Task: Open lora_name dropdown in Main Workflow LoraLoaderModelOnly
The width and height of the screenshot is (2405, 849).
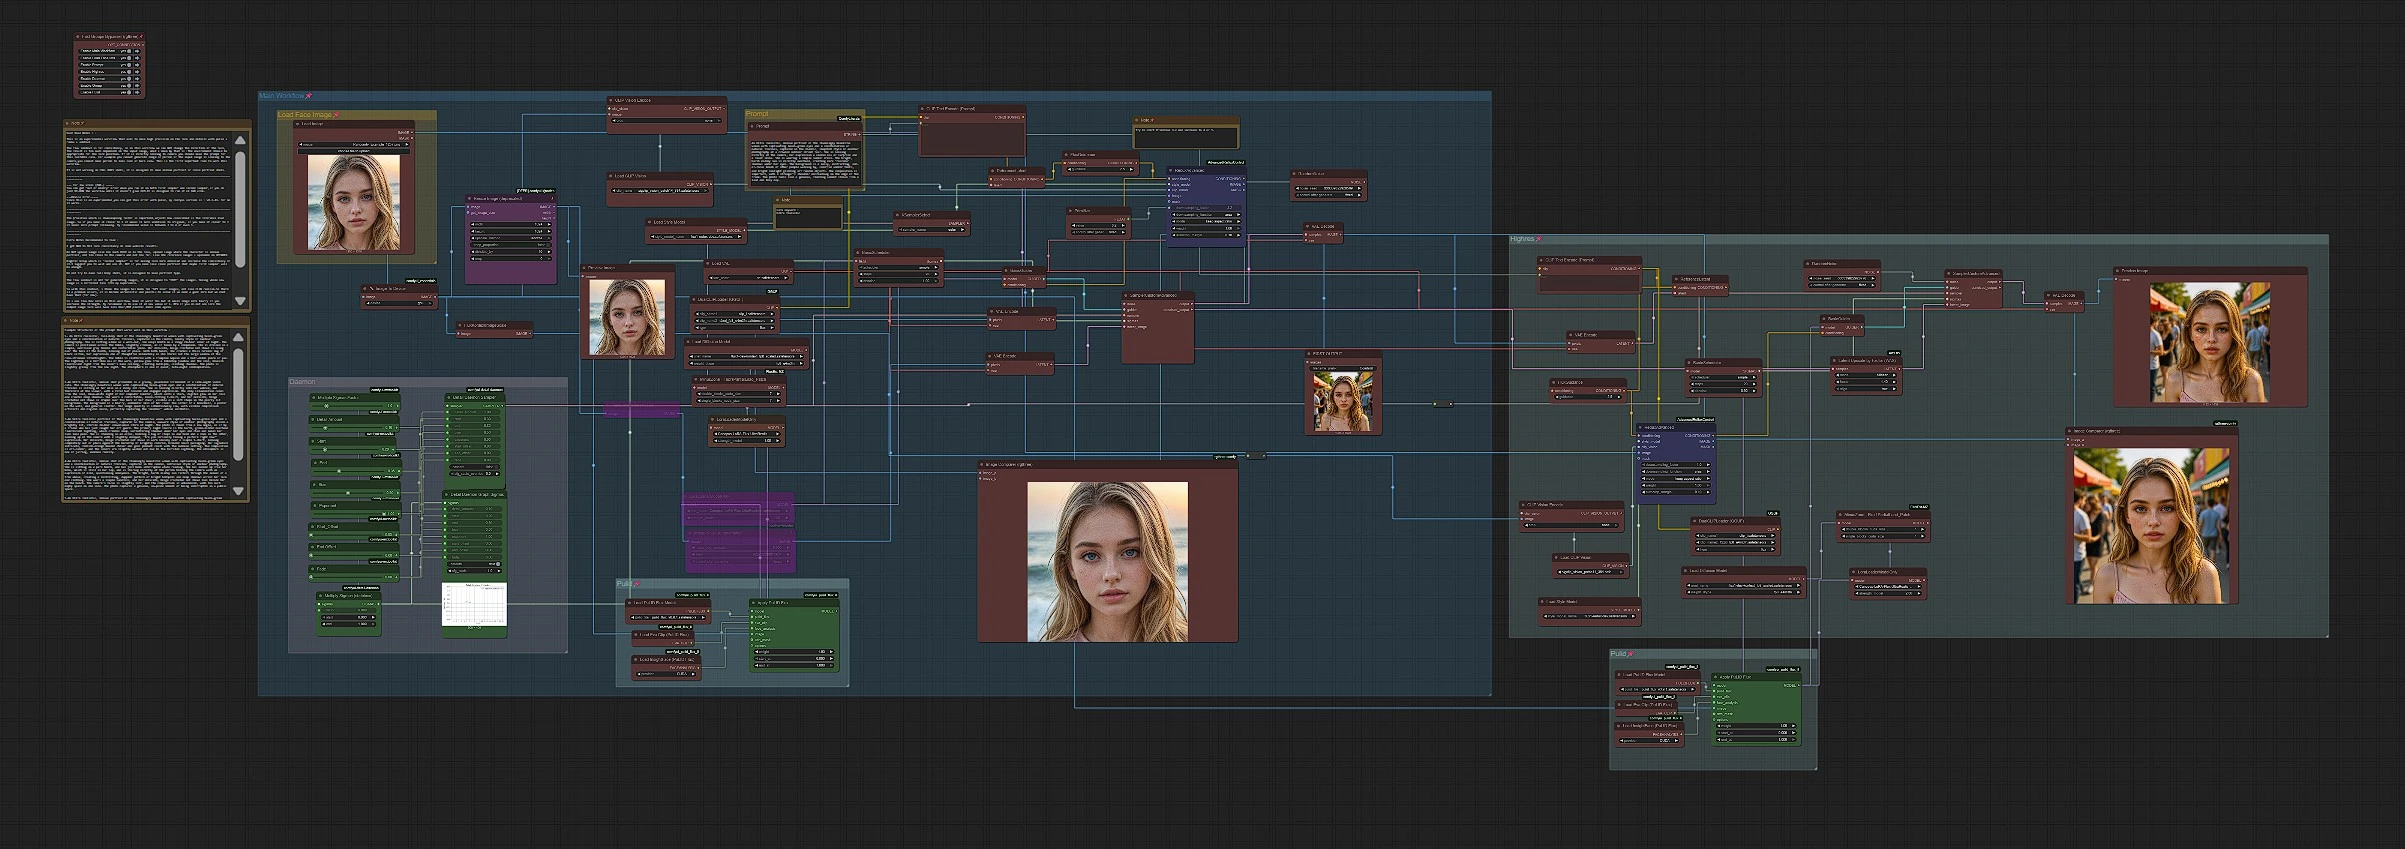Action: coord(747,434)
